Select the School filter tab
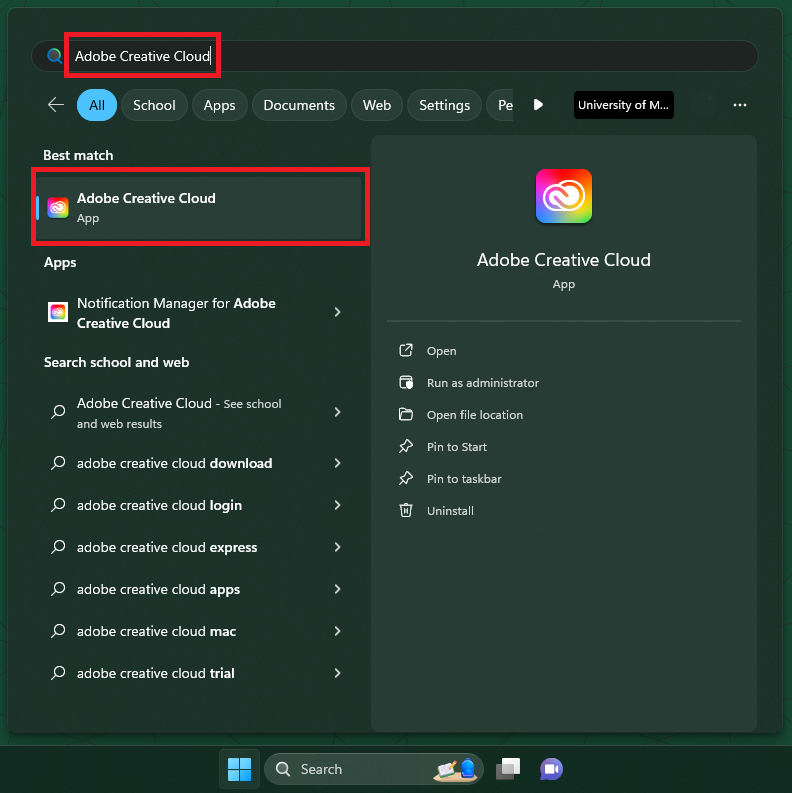792x793 pixels. click(x=154, y=105)
